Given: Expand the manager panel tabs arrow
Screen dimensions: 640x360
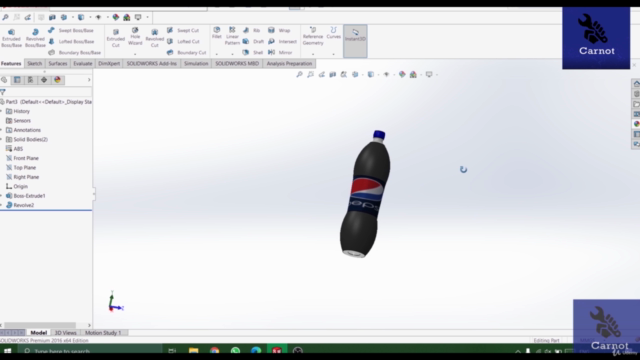Looking at the screenshot, I should 89,80.
